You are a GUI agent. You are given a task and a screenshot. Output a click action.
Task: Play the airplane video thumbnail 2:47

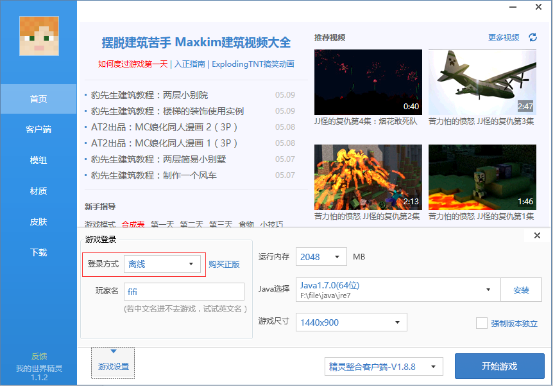(482, 82)
